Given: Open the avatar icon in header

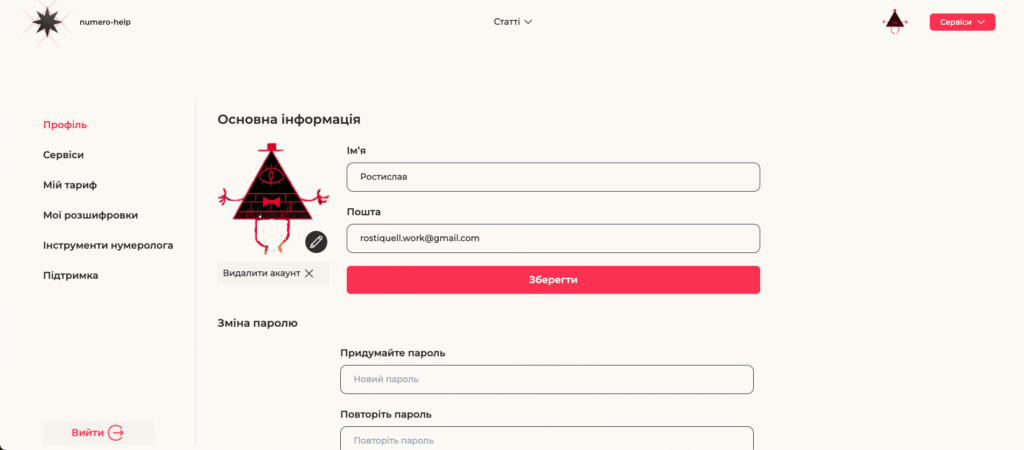Looking at the screenshot, I should coord(895,22).
